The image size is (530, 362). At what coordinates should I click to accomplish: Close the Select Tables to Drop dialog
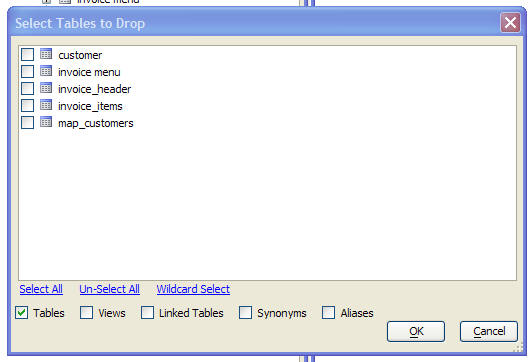click(510, 23)
